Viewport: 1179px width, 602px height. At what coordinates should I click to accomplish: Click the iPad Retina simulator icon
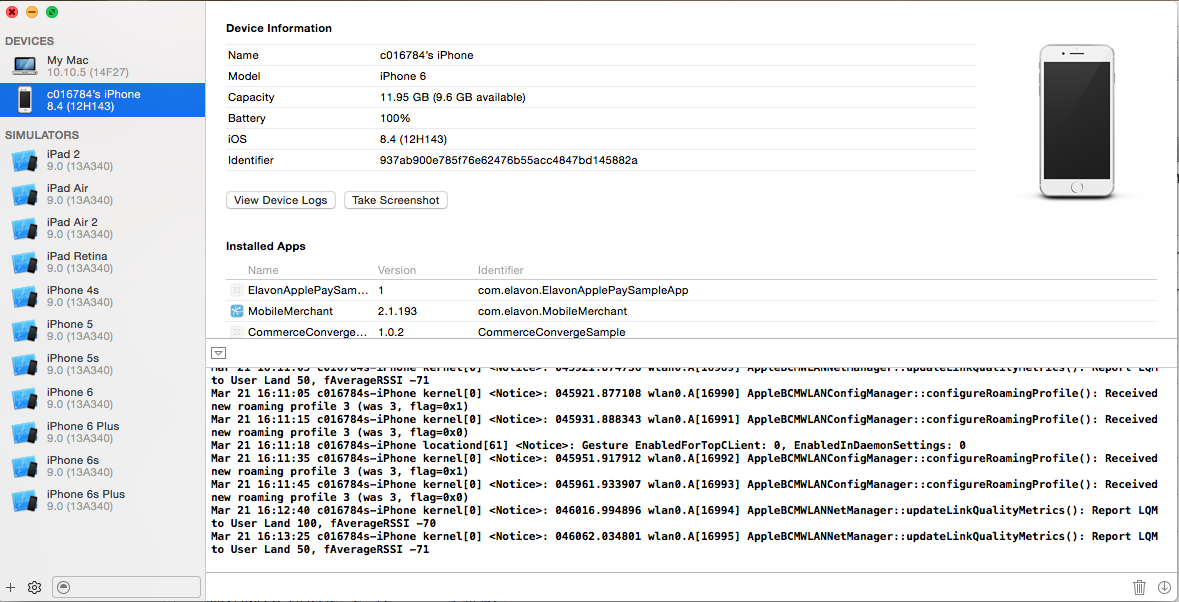click(x=25, y=263)
